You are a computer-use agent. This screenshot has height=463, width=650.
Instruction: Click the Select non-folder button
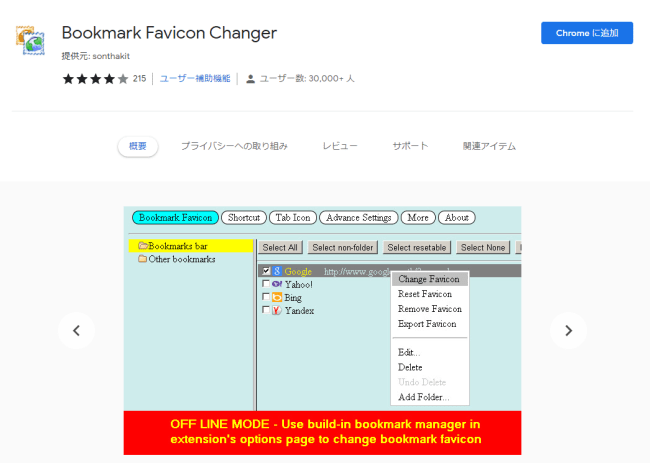pos(343,247)
